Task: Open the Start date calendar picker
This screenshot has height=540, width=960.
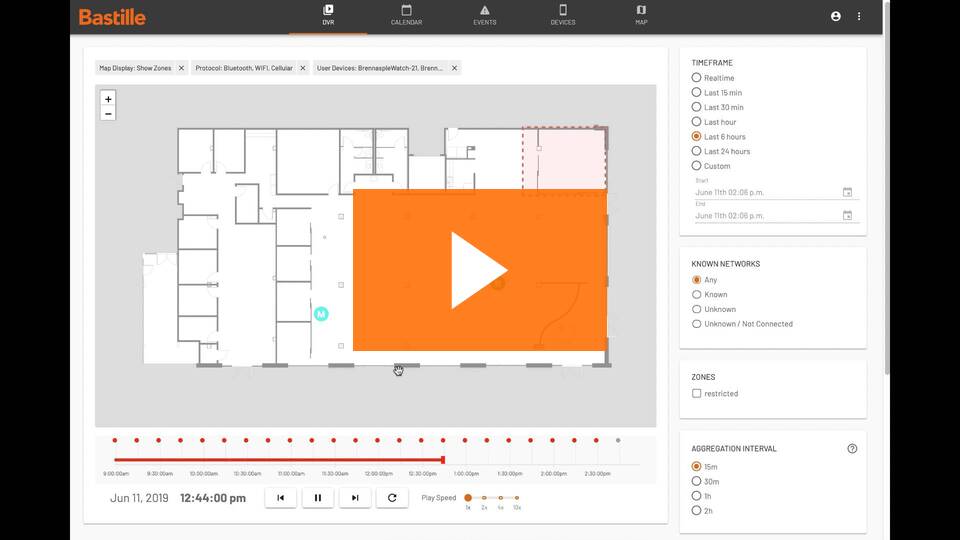Action: [847, 192]
